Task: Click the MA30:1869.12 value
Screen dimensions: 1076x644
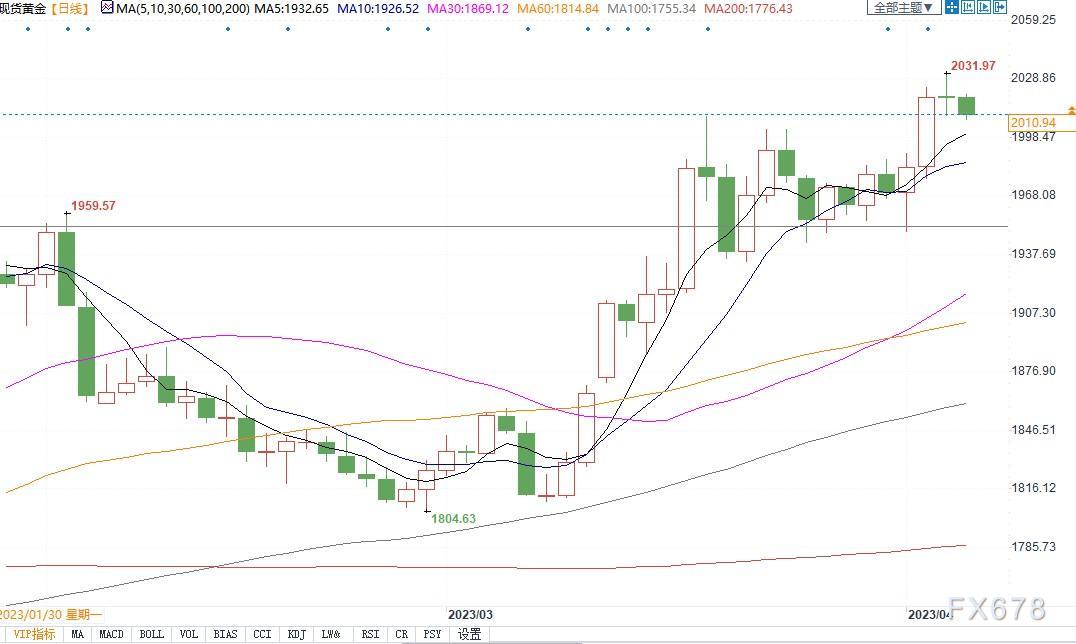Action: click(x=468, y=9)
